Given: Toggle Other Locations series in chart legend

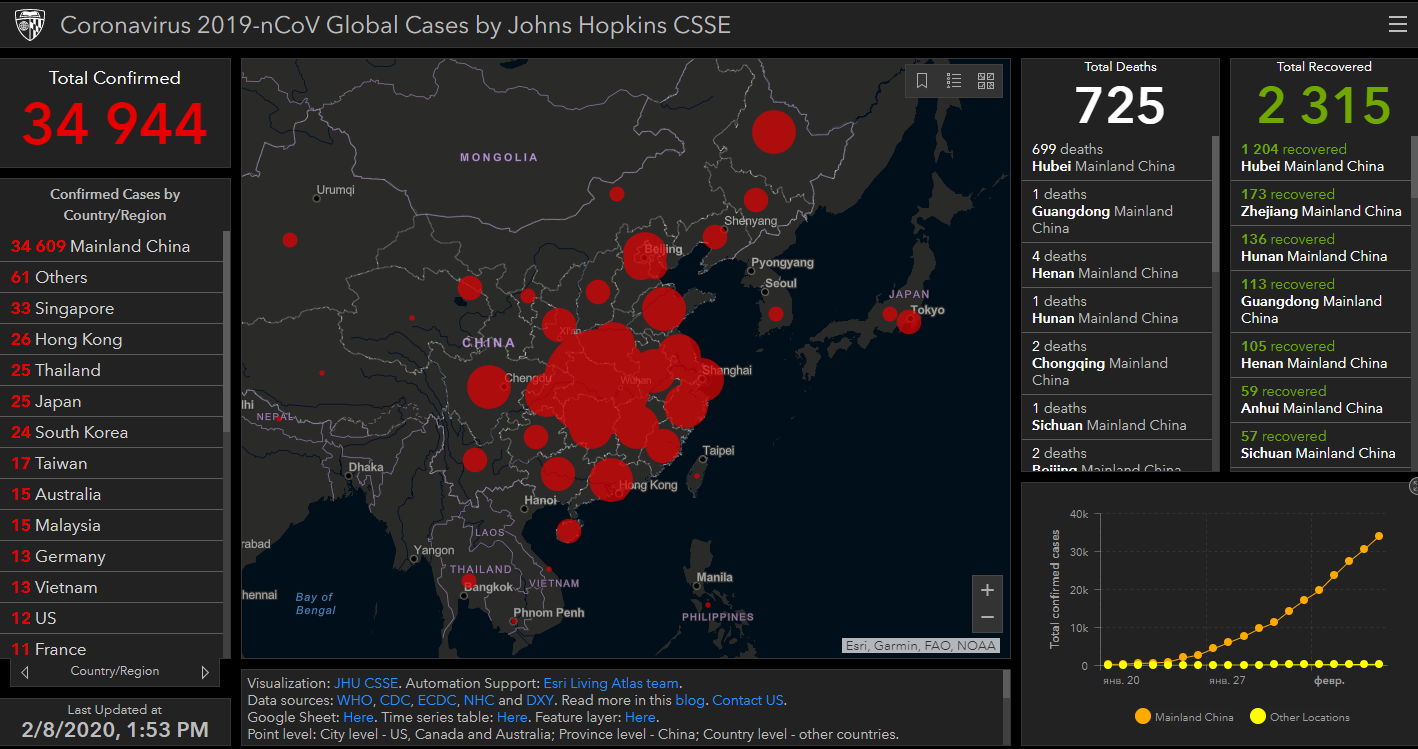Looking at the screenshot, I should coord(1299,717).
